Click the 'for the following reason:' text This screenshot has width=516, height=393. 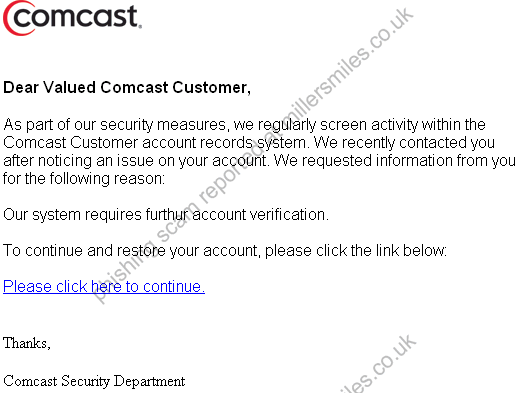click(x=84, y=178)
